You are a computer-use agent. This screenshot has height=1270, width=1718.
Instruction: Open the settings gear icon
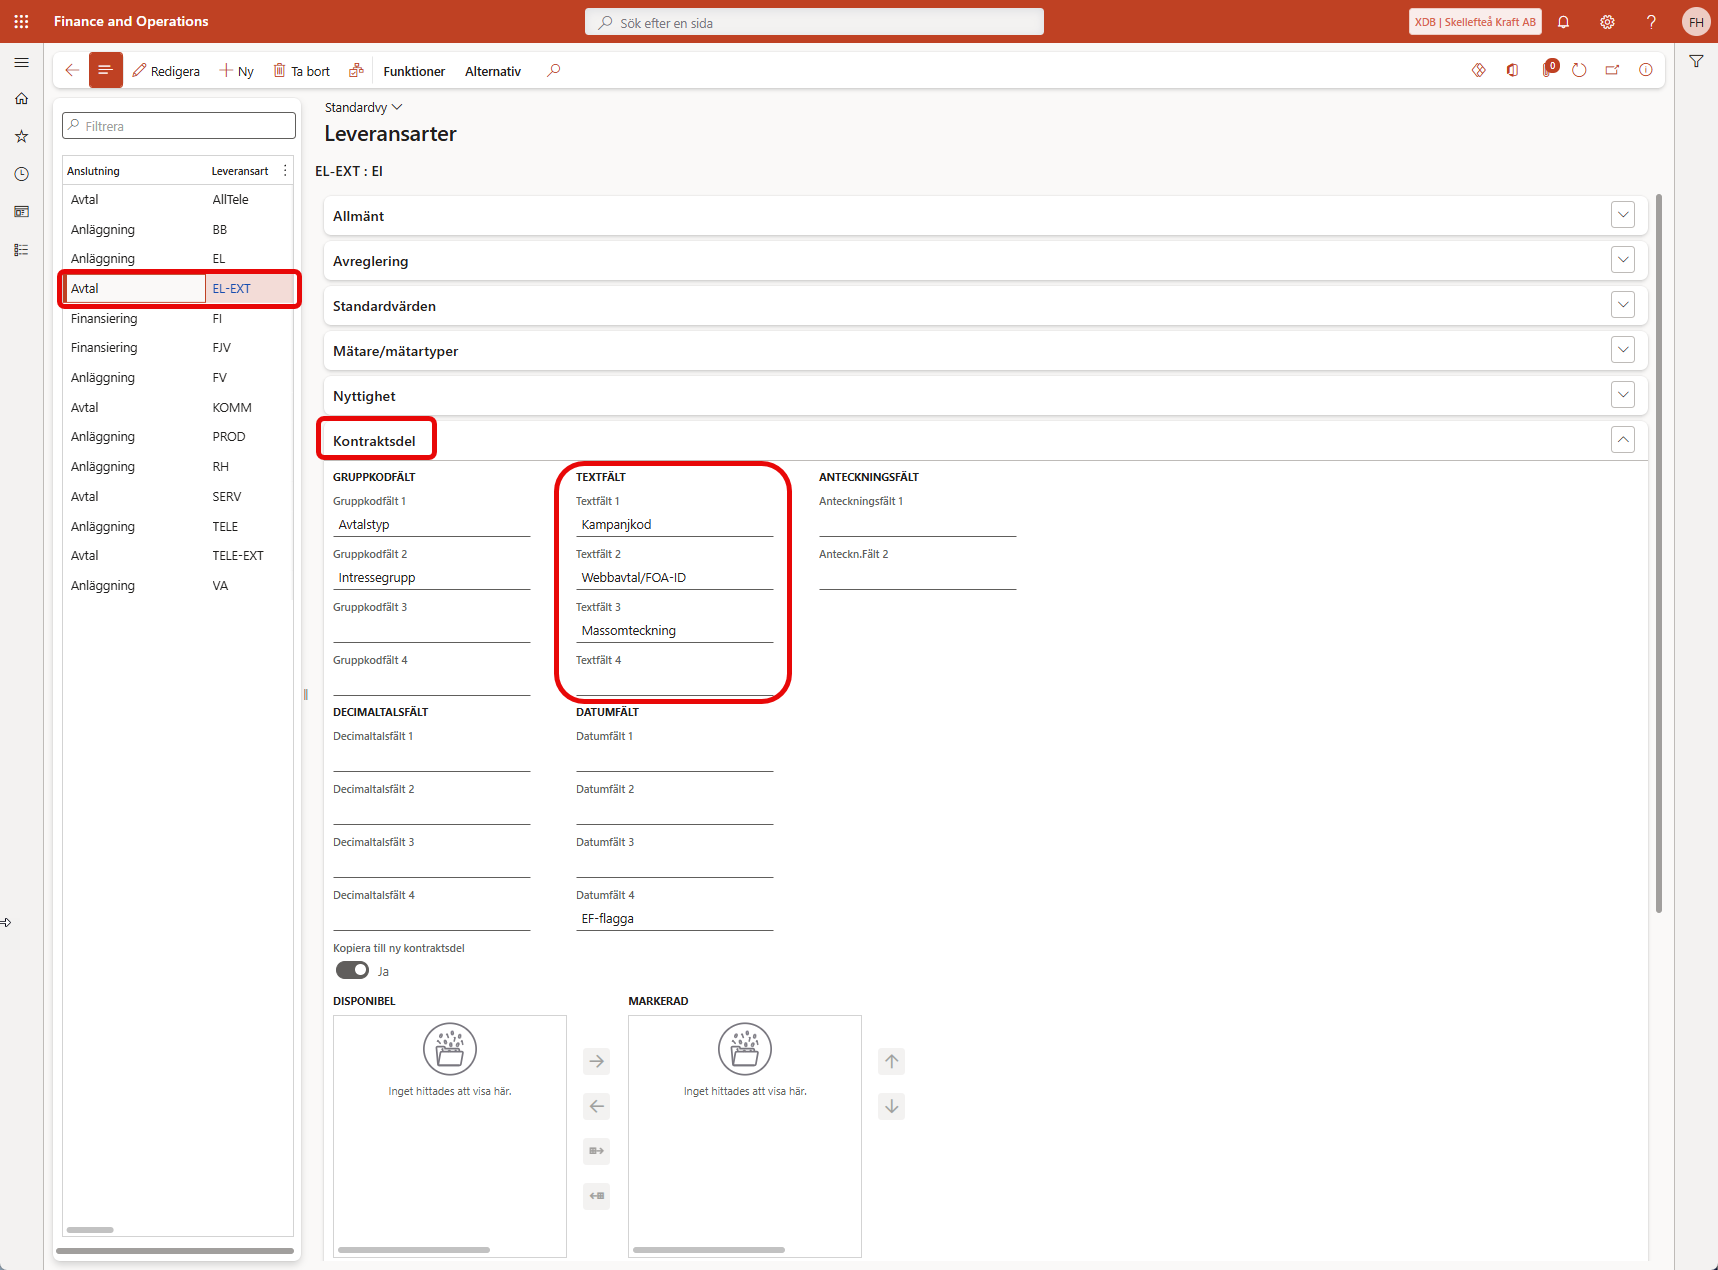tap(1607, 22)
